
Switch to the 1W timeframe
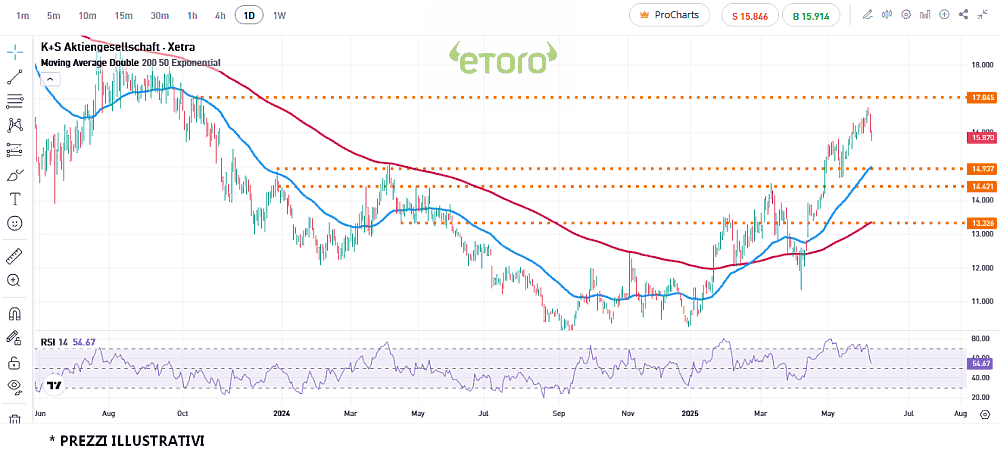pos(279,15)
